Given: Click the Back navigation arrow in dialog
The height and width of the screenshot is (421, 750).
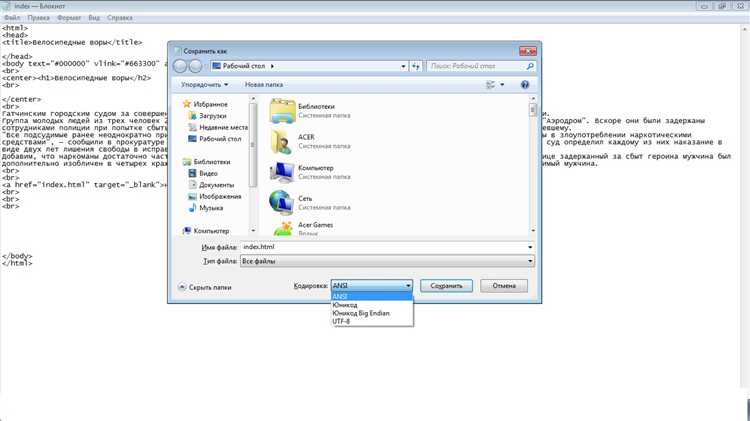Looking at the screenshot, I should click(180, 66).
